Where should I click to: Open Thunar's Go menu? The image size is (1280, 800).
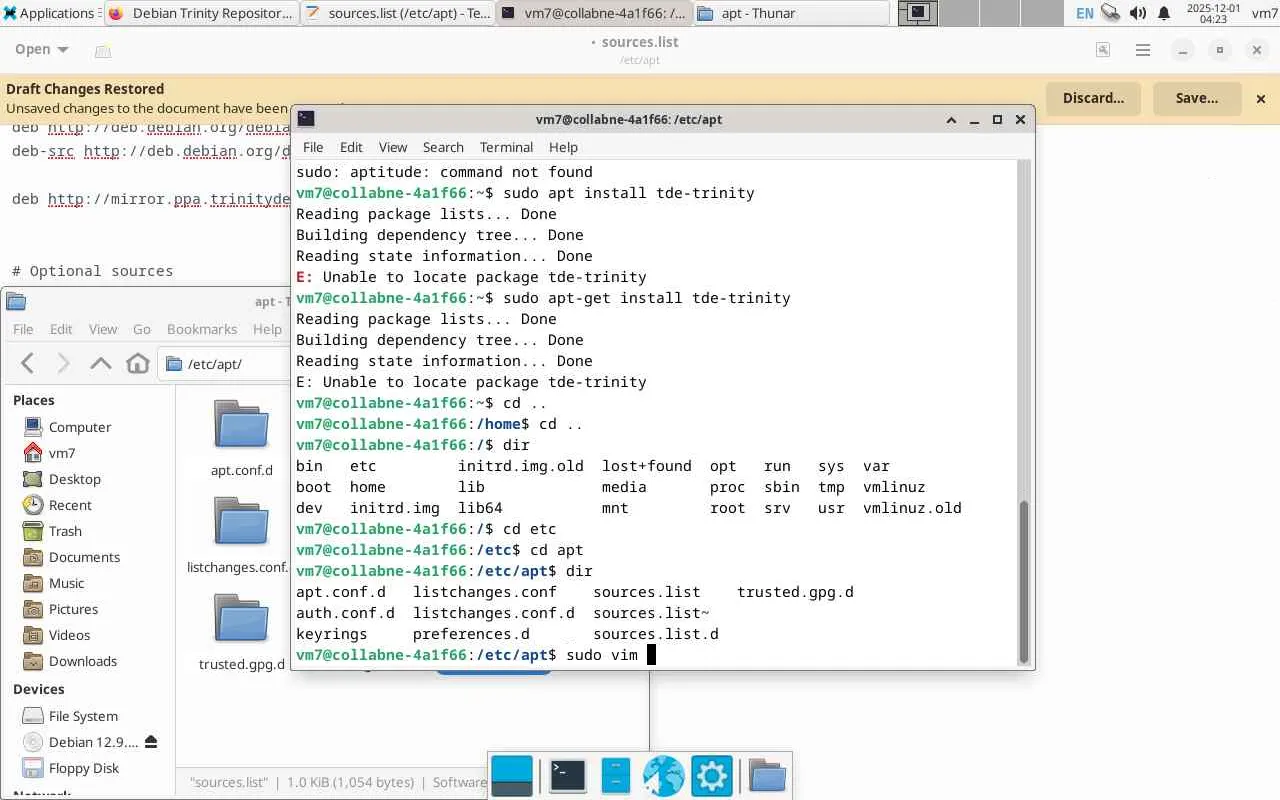click(142, 329)
